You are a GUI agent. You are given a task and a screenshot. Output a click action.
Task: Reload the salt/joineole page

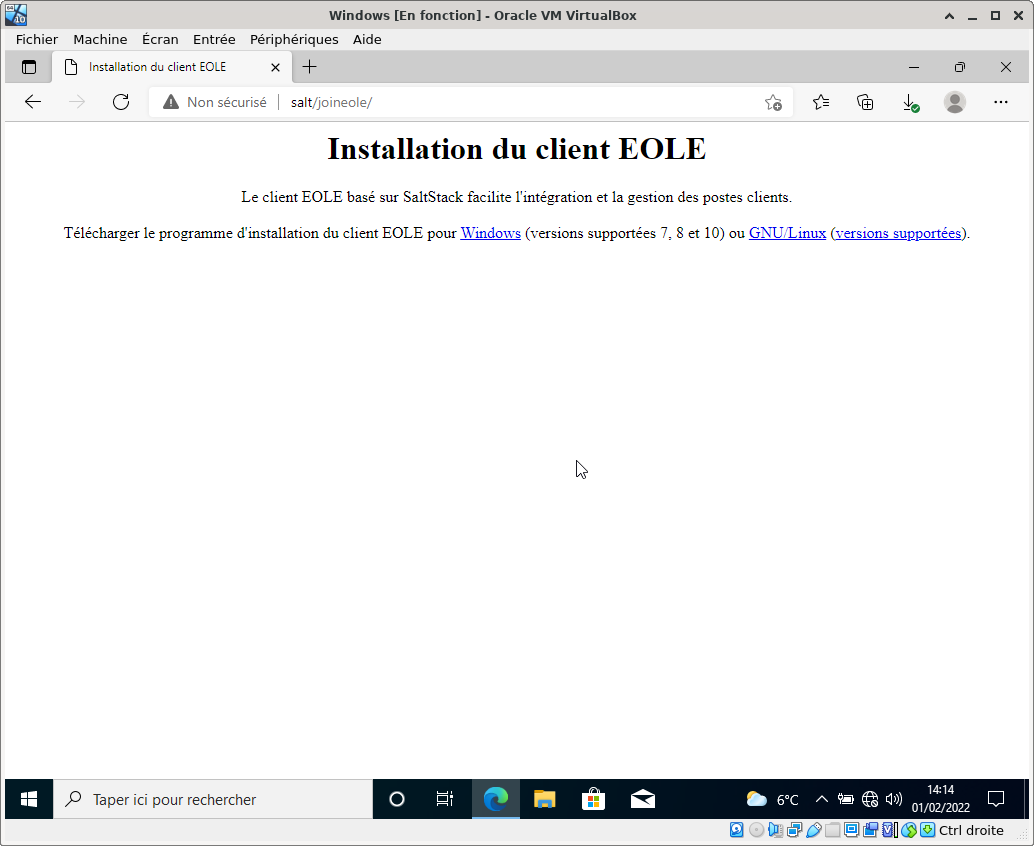click(x=121, y=102)
